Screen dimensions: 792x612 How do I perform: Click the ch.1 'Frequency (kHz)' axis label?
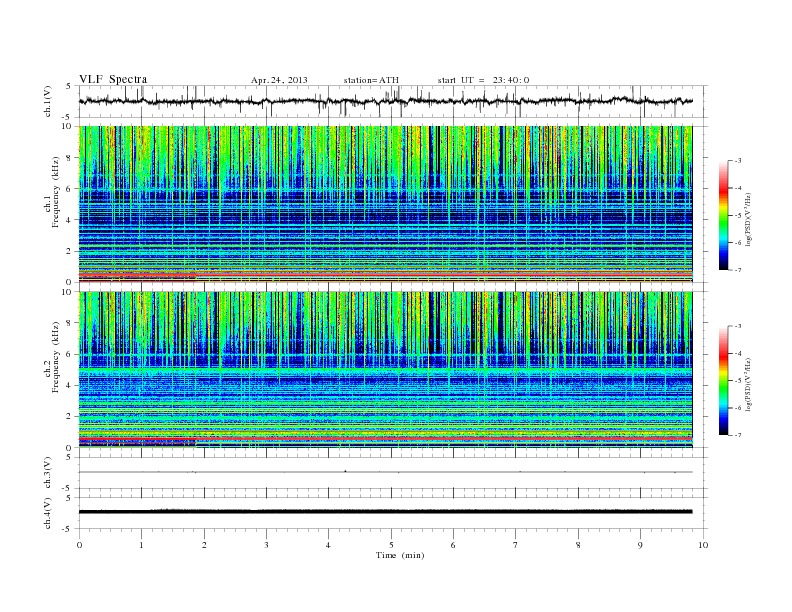[56, 192]
